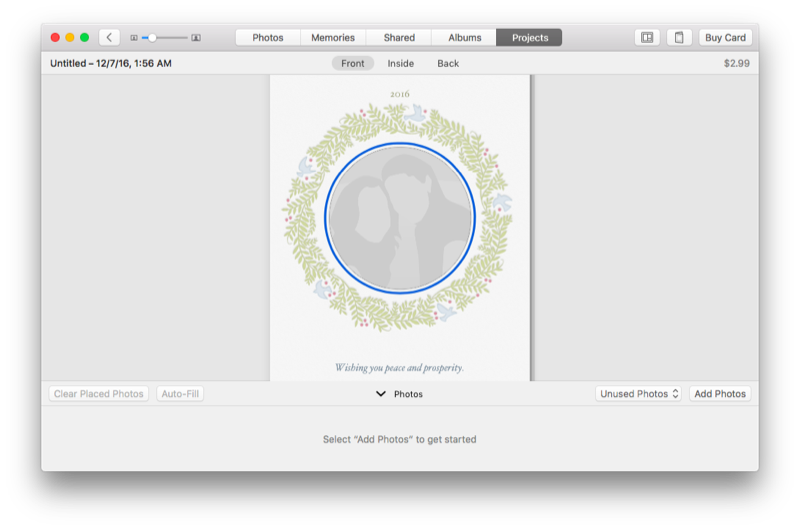Switch to the Inside card view
This screenshot has height=530, width=800.
[401, 63]
